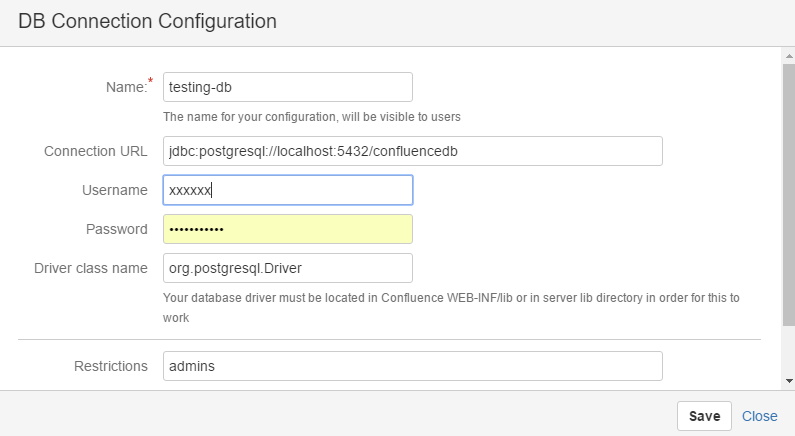This screenshot has width=795, height=436.
Task: Save the DB connection configuration
Action: click(704, 416)
